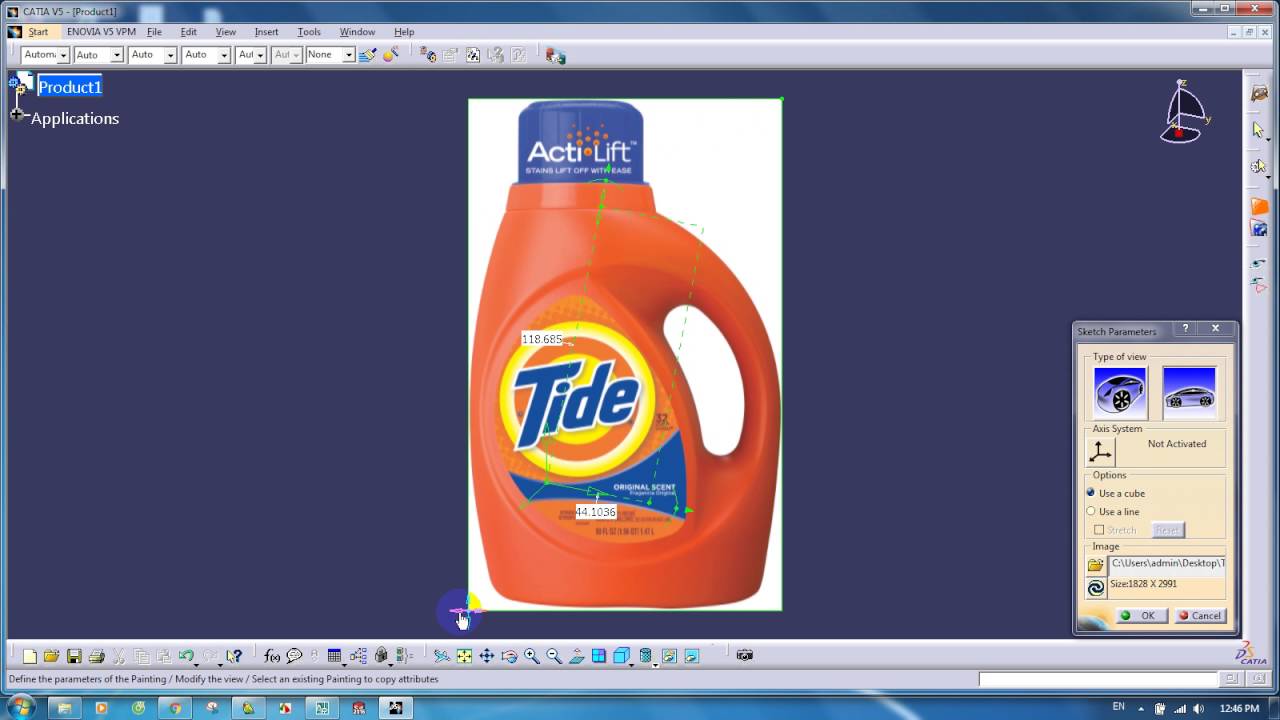
Task: Open the File menu
Action: (154, 32)
